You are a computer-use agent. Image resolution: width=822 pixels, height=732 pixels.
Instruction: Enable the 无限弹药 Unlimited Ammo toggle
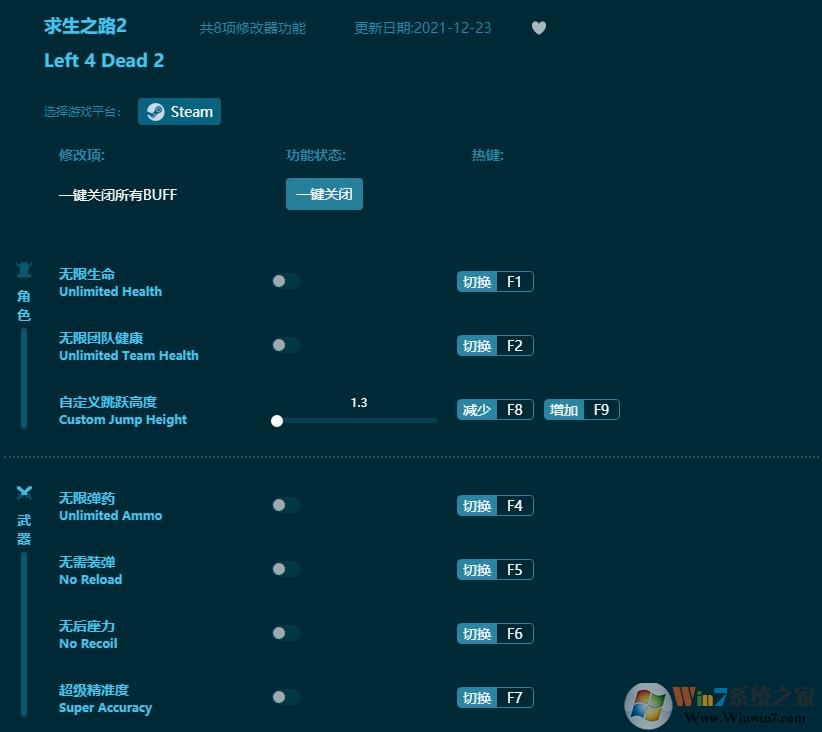click(x=285, y=505)
